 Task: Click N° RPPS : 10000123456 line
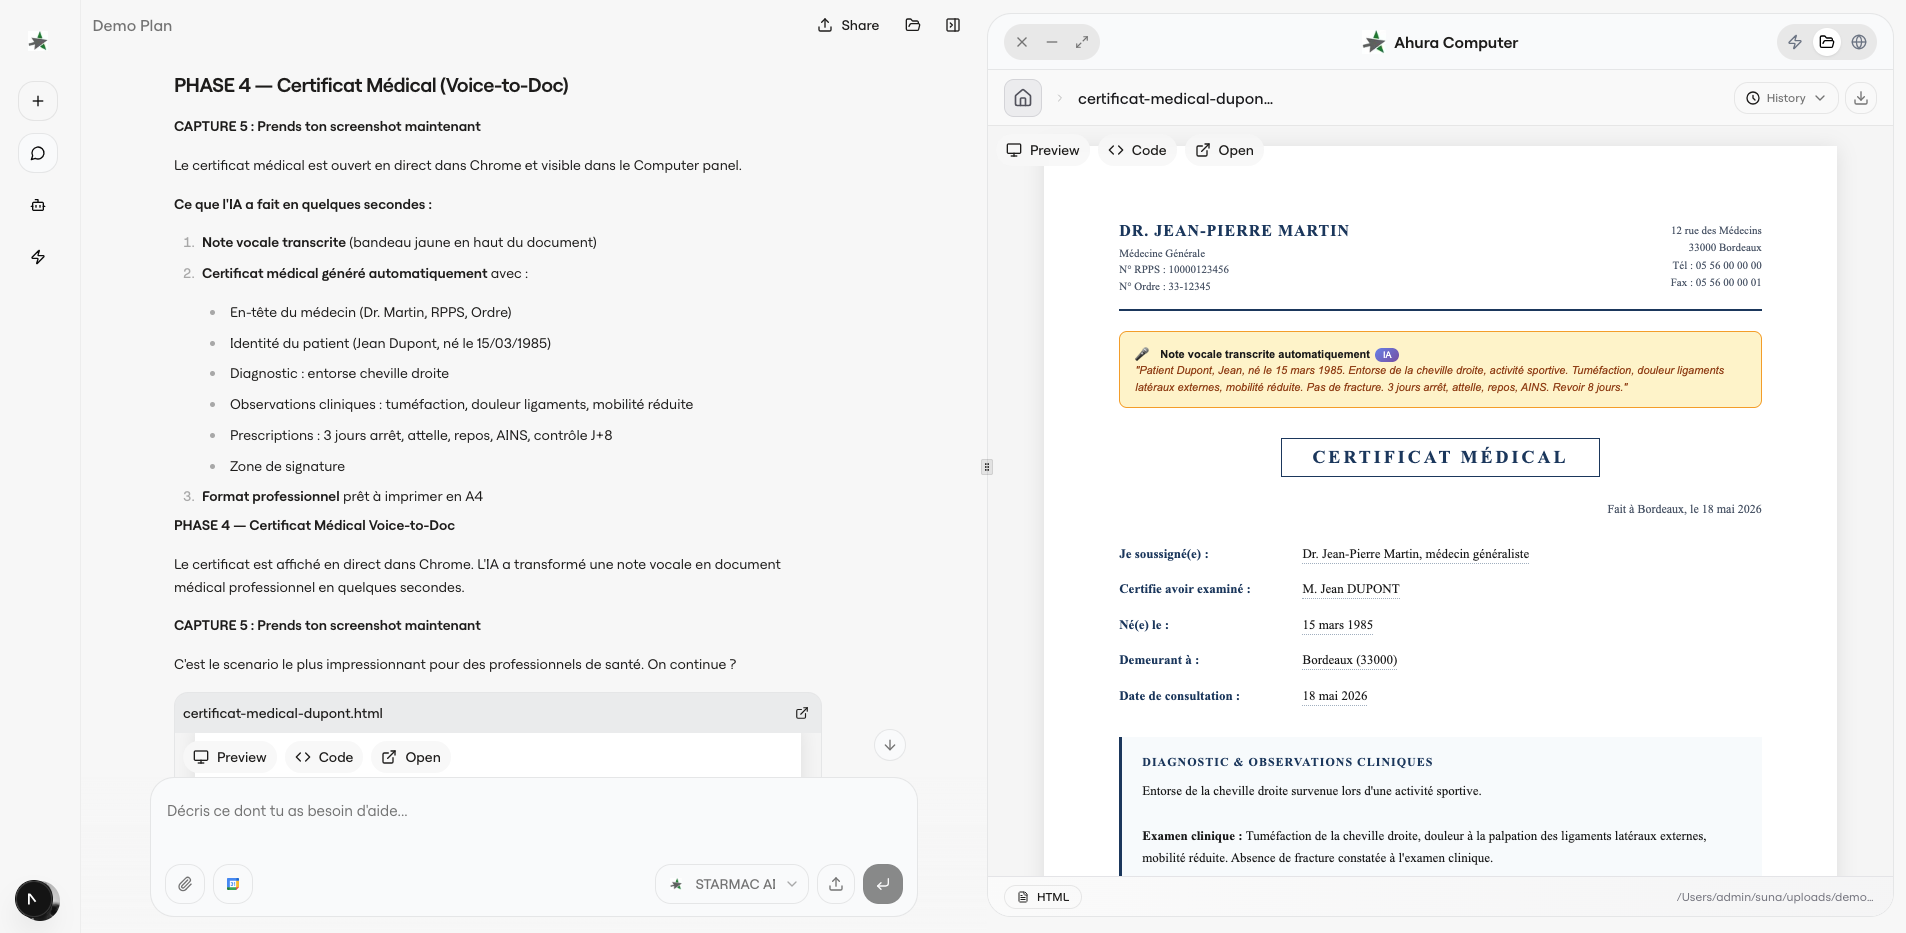click(1174, 270)
